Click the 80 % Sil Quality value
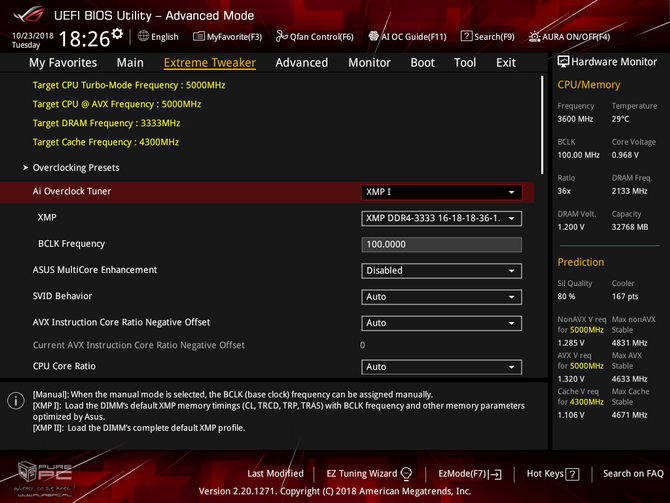Image resolution: width=670 pixels, height=503 pixels. coord(566,296)
